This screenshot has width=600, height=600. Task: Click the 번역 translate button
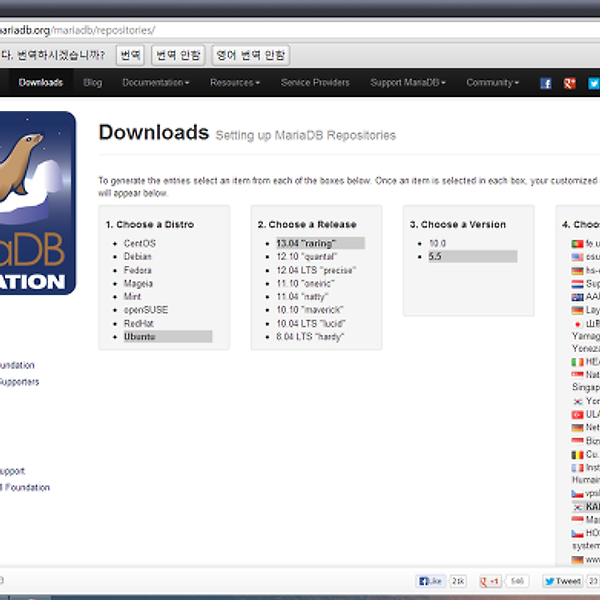coord(130,55)
